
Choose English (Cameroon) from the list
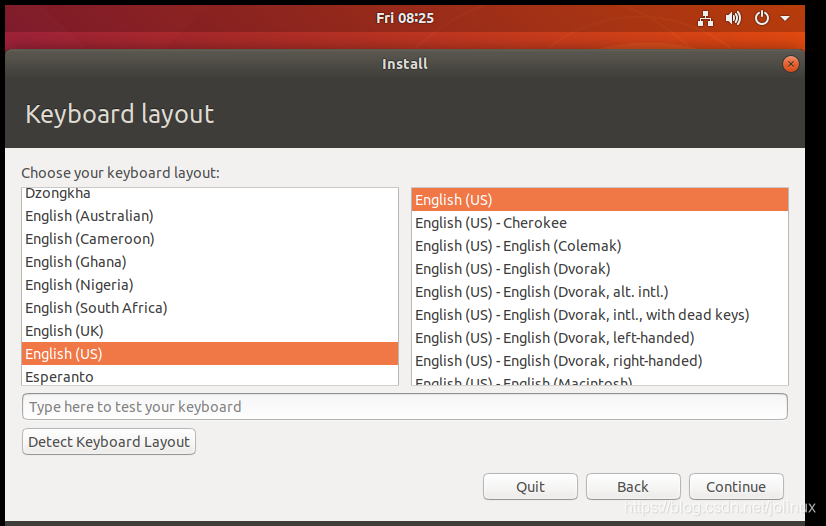[x=210, y=239]
